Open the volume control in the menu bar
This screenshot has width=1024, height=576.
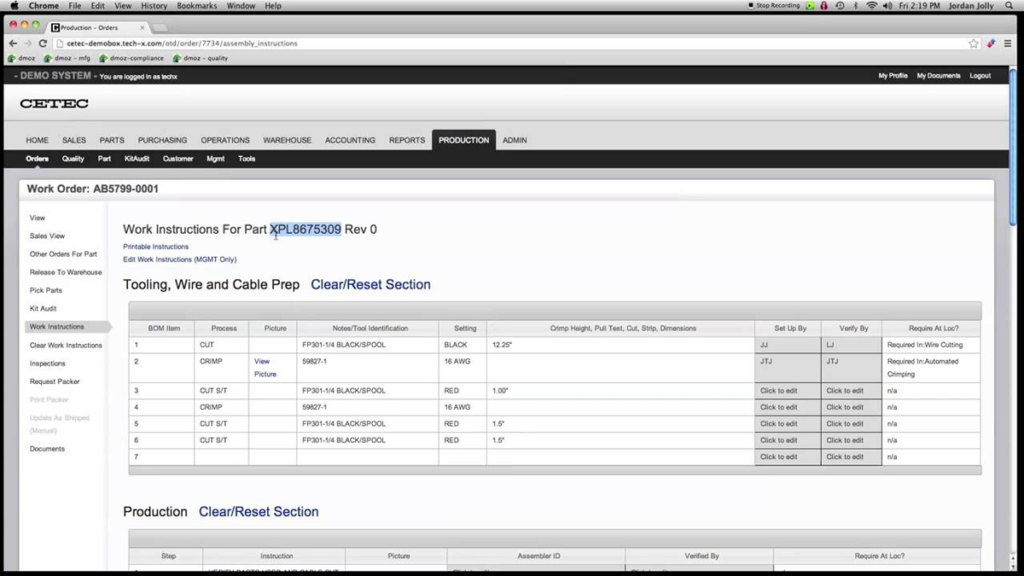click(x=887, y=5)
